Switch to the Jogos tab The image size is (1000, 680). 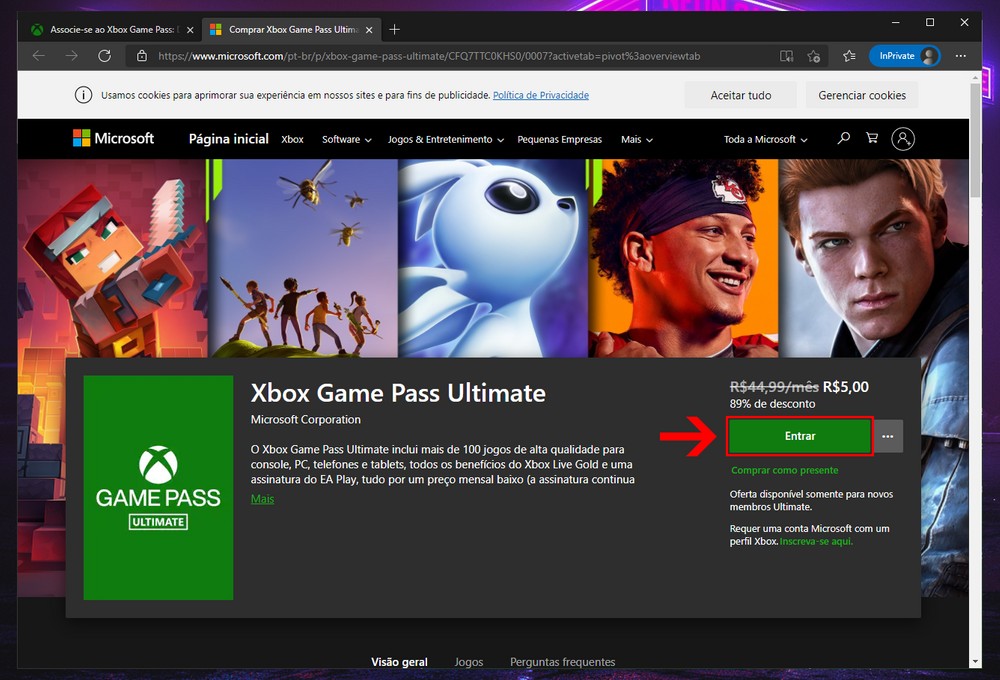[x=469, y=662]
